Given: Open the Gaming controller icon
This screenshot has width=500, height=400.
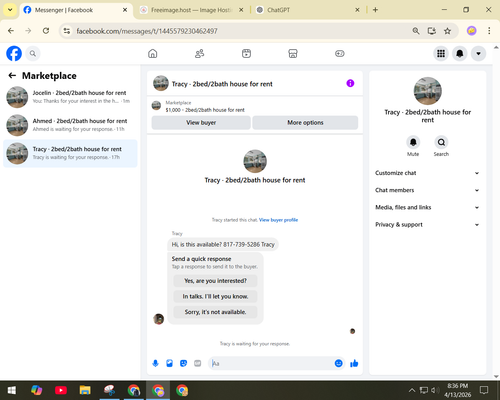Looking at the screenshot, I should pyautogui.click(x=340, y=53).
